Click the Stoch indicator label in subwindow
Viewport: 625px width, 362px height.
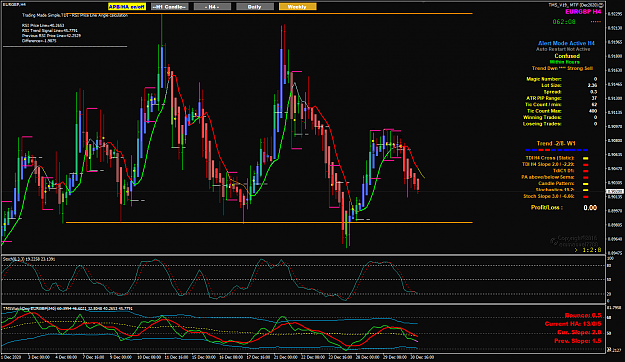[x=29, y=259]
